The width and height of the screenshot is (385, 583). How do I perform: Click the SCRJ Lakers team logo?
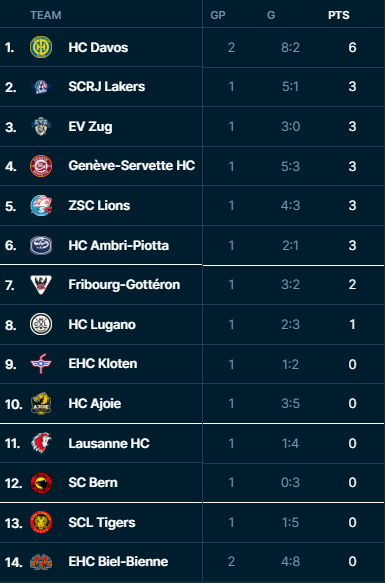[x=41, y=87]
